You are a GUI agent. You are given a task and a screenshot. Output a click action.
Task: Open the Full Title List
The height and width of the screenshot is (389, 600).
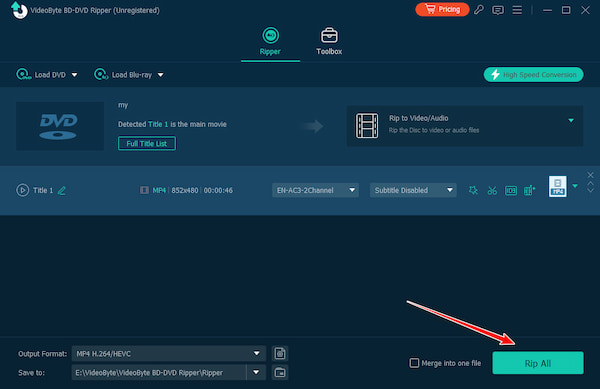(x=147, y=143)
